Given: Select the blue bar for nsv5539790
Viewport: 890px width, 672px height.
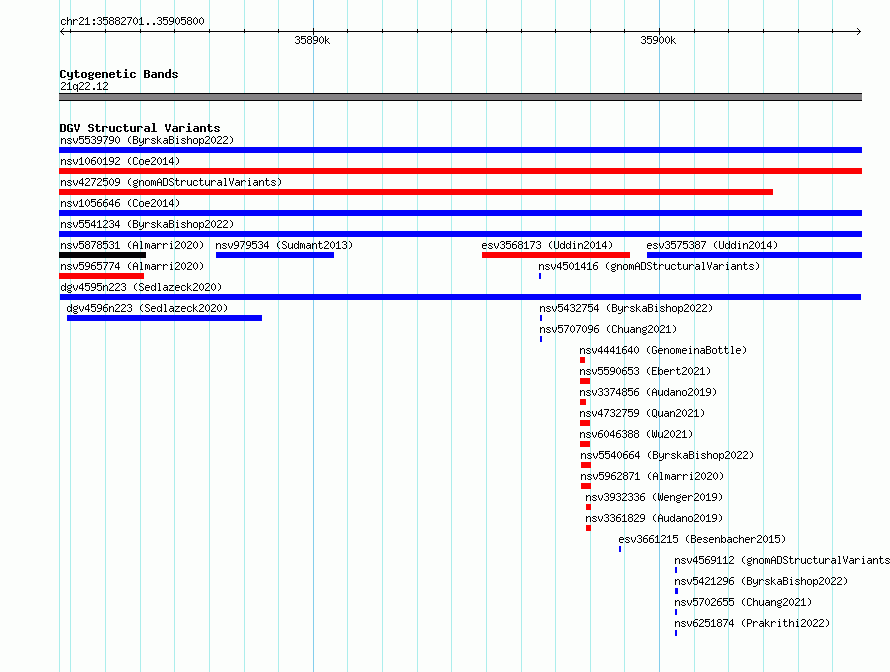Looking at the screenshot, I should click(x=460, y=150).
